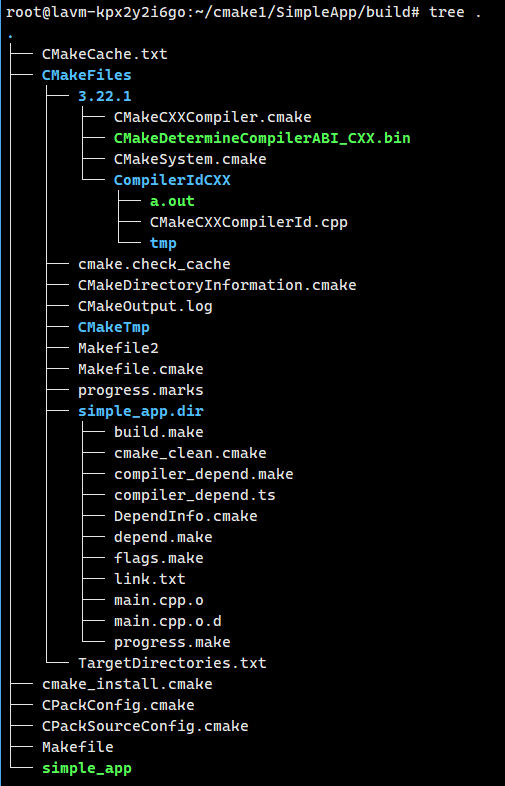
Task: Click the 3.22.1 directory entry
Action: pyautogui.click(x=105, y=96)
